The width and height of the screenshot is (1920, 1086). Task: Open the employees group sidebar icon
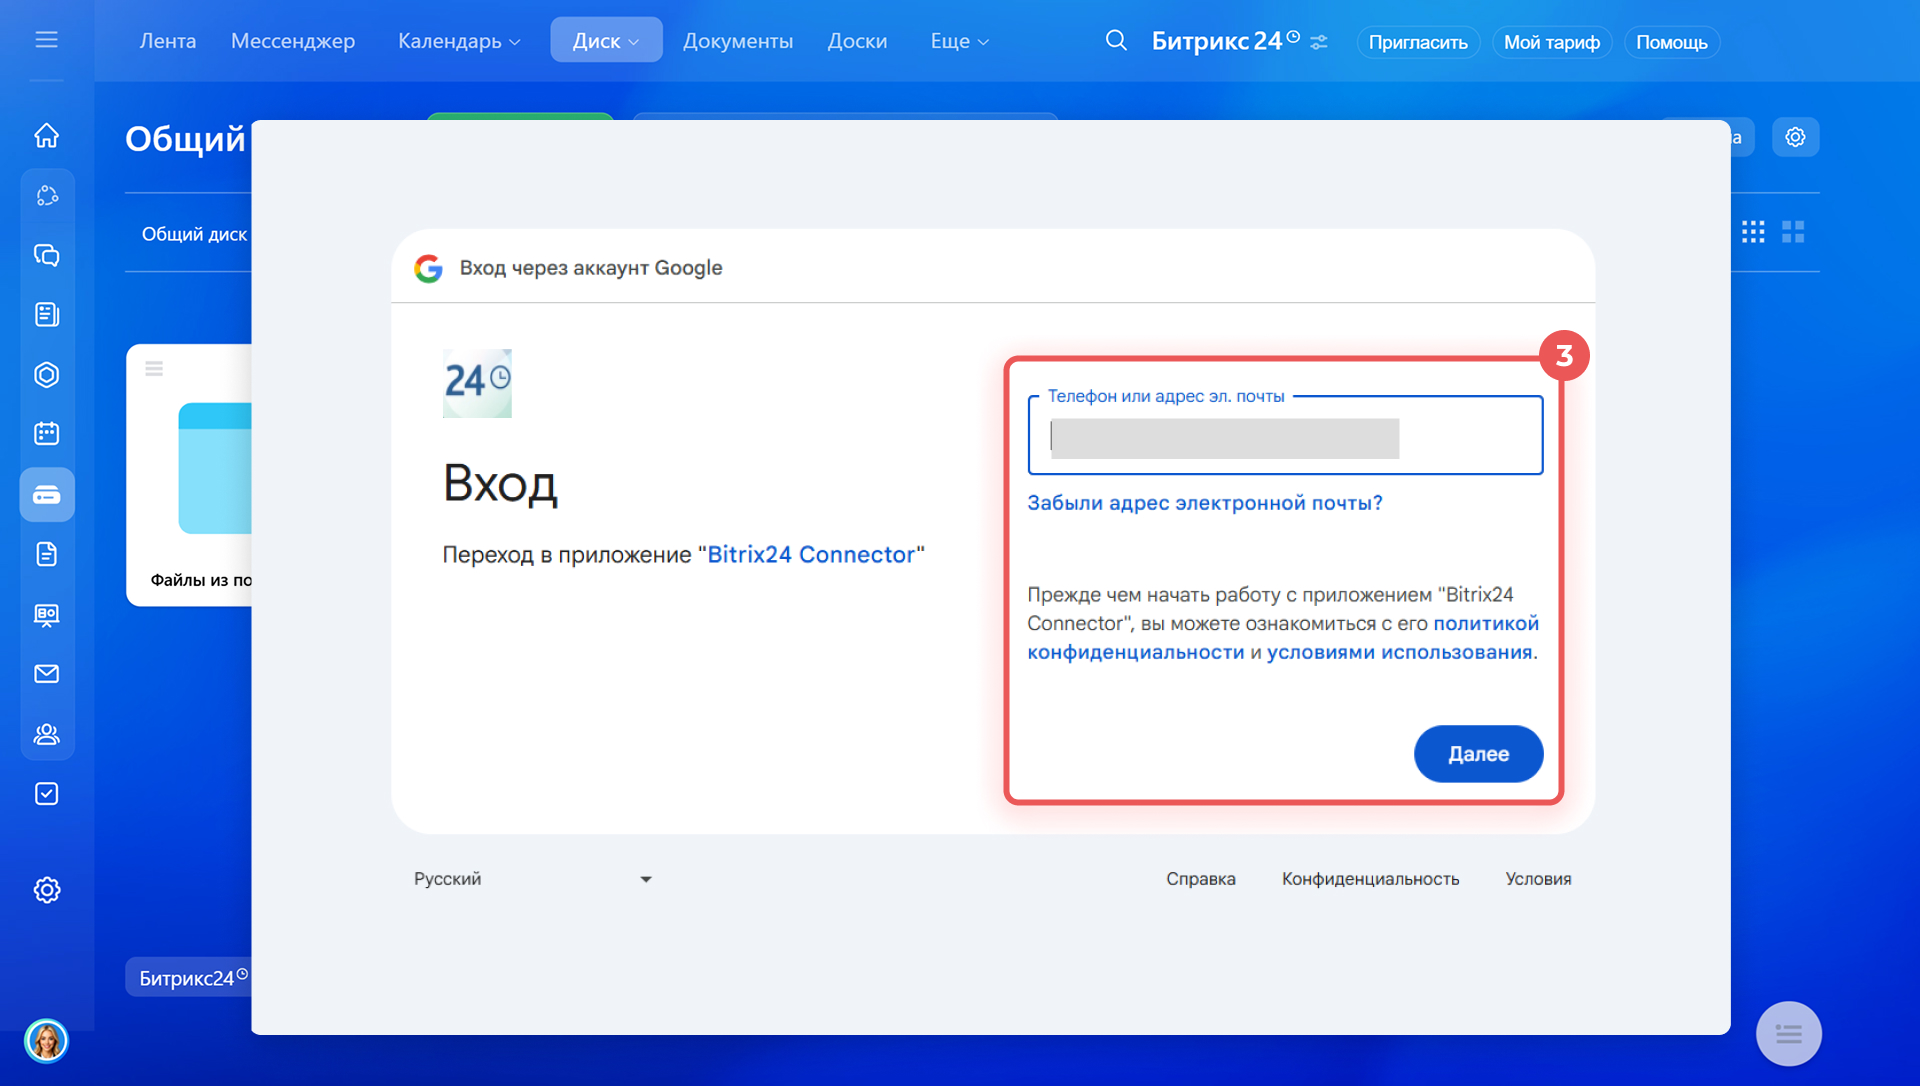[x=47, y=734]
